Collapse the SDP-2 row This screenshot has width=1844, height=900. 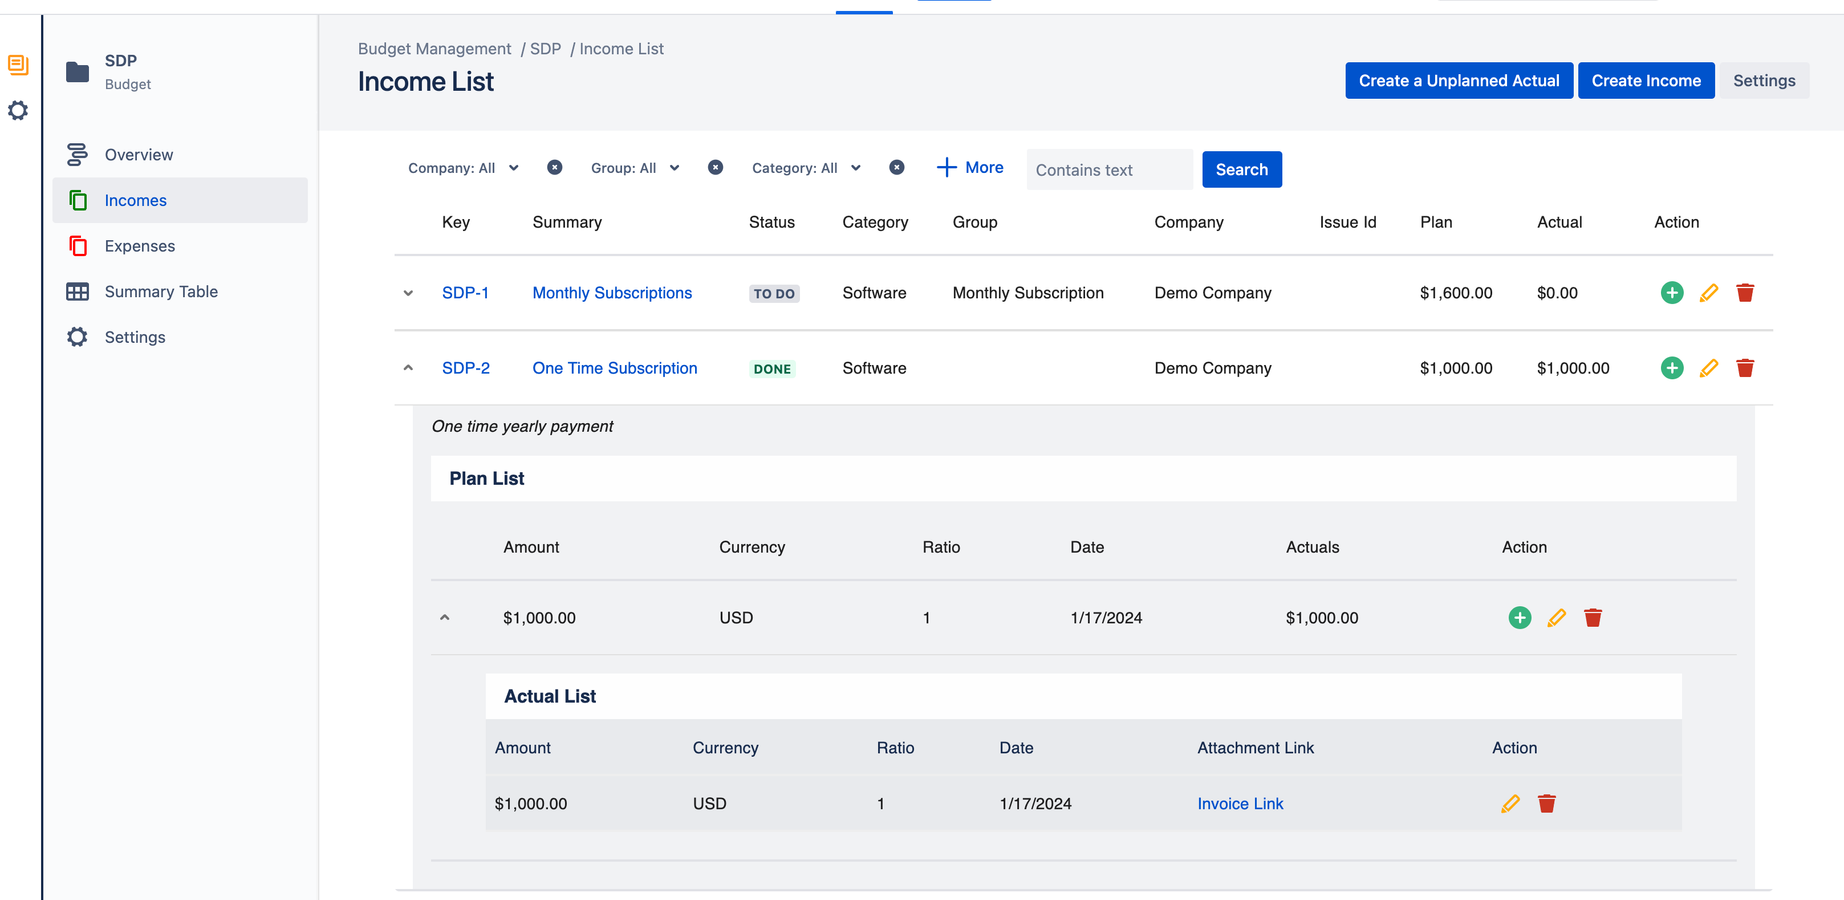[x=408, y=368]
